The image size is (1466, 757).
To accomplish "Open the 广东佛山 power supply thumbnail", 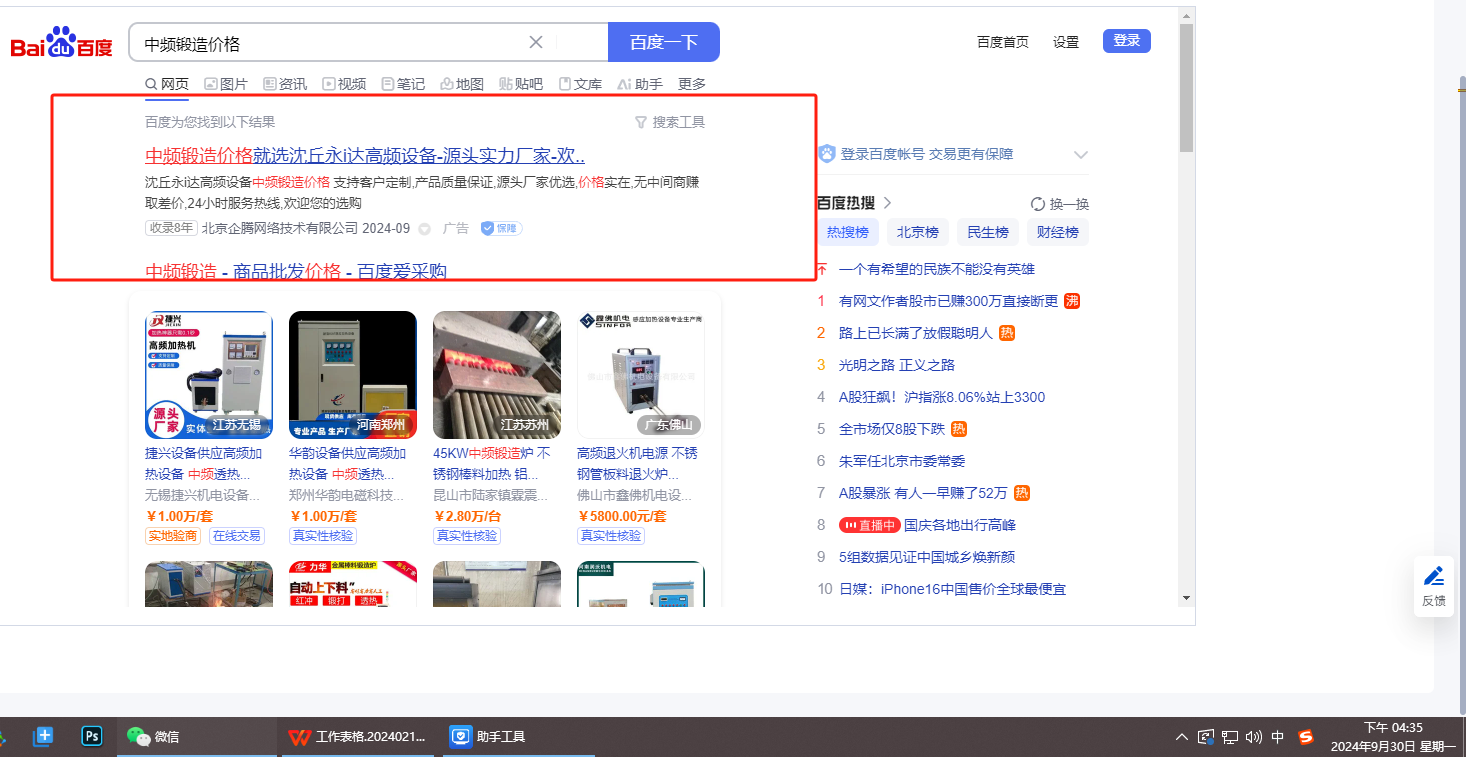I will 641,375.
